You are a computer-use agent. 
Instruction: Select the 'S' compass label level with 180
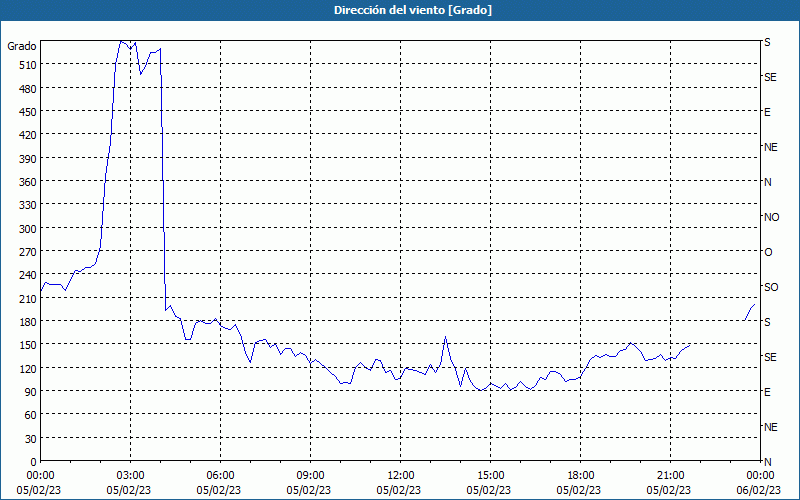(767, 322)
